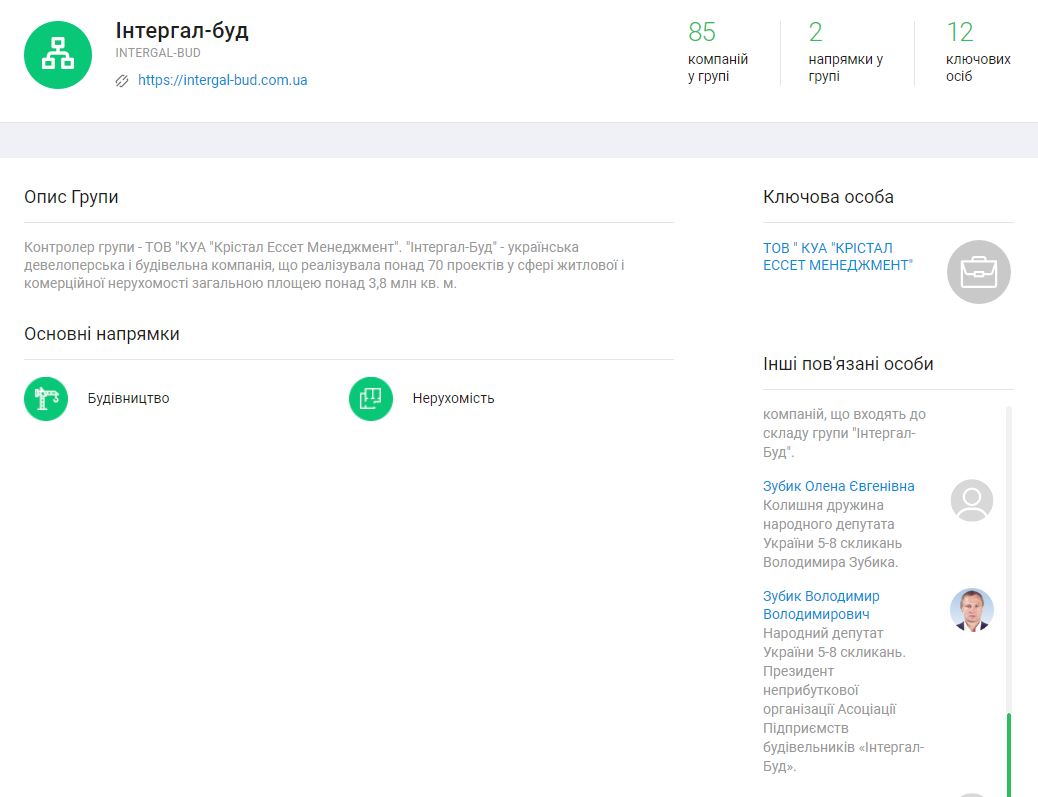Click the chain link icon beside the website URL

pyautogui.click(x=122, y=81)
